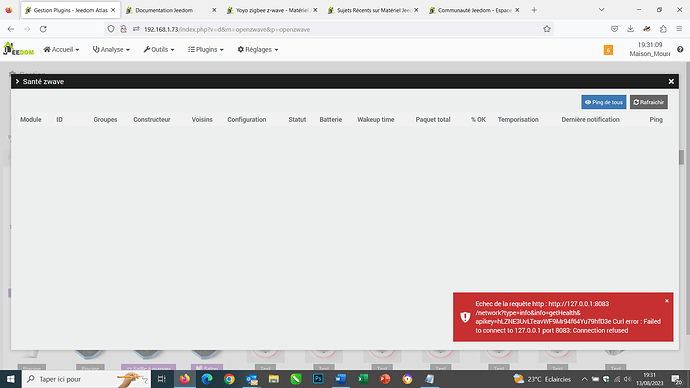Image resolution: width=690 pixels, height=388 pixels.
Task: Open the Réglages dropdown menu
Action: pyautogui.click(x=257, y=50)
